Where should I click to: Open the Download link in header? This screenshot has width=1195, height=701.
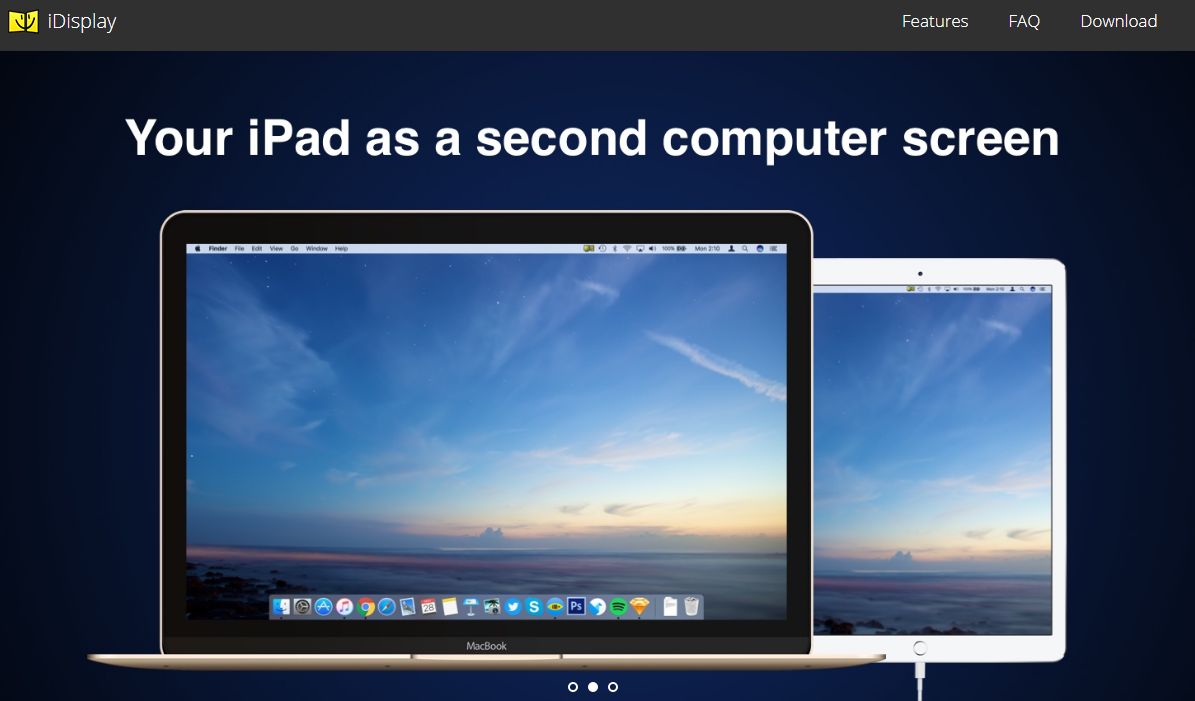(1119, 21)
